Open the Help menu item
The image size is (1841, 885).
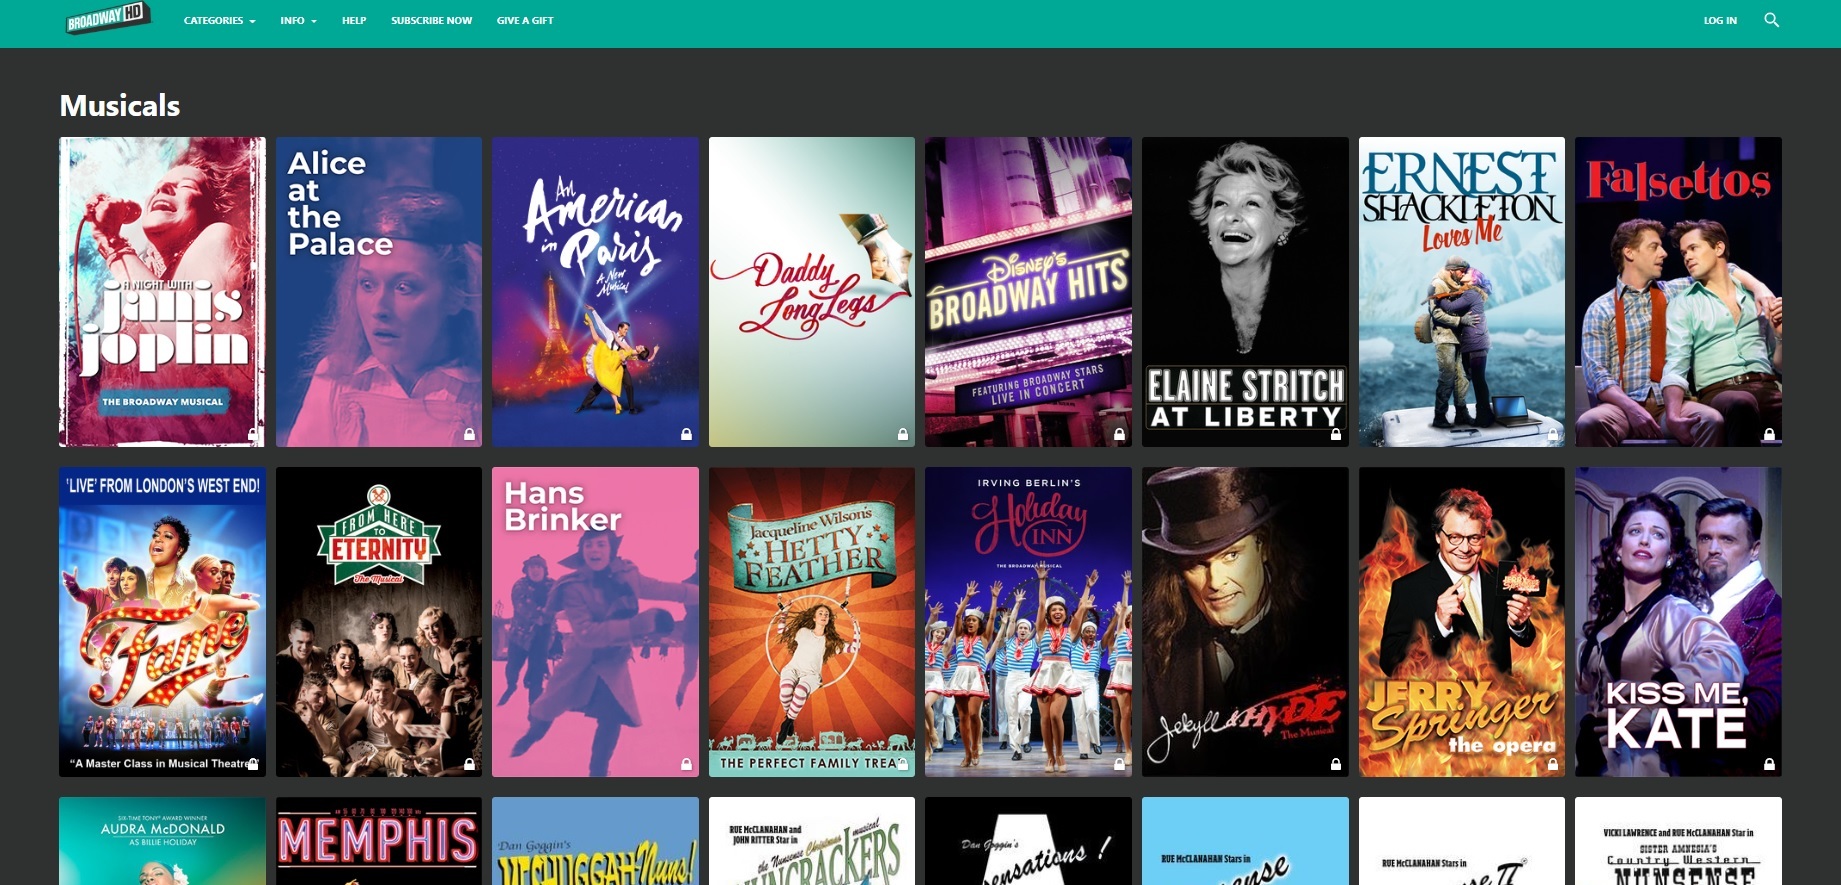click(x=354, y=20)
